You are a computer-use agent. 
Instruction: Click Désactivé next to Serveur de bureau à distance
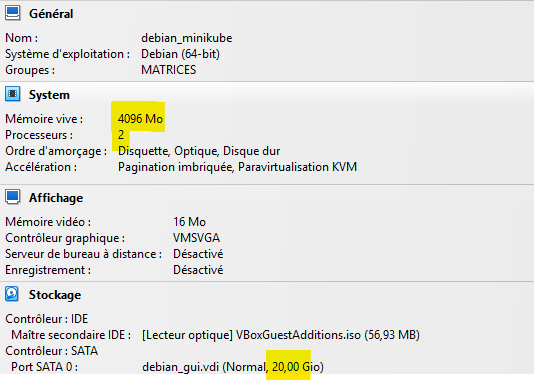coord(198,254)
